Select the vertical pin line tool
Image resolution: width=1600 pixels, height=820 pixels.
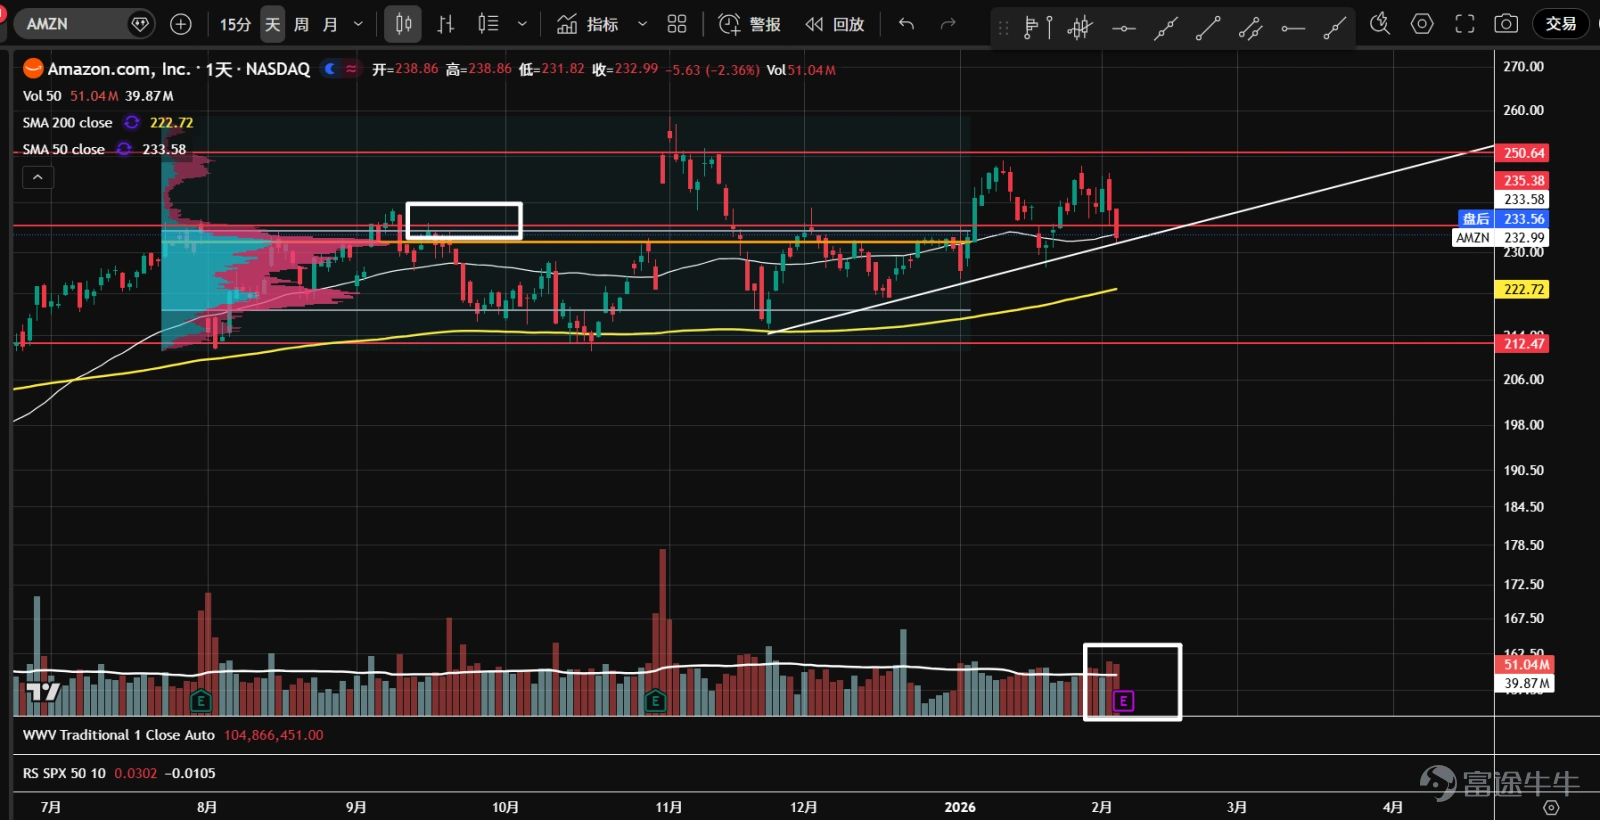(x=1049, y=28)
